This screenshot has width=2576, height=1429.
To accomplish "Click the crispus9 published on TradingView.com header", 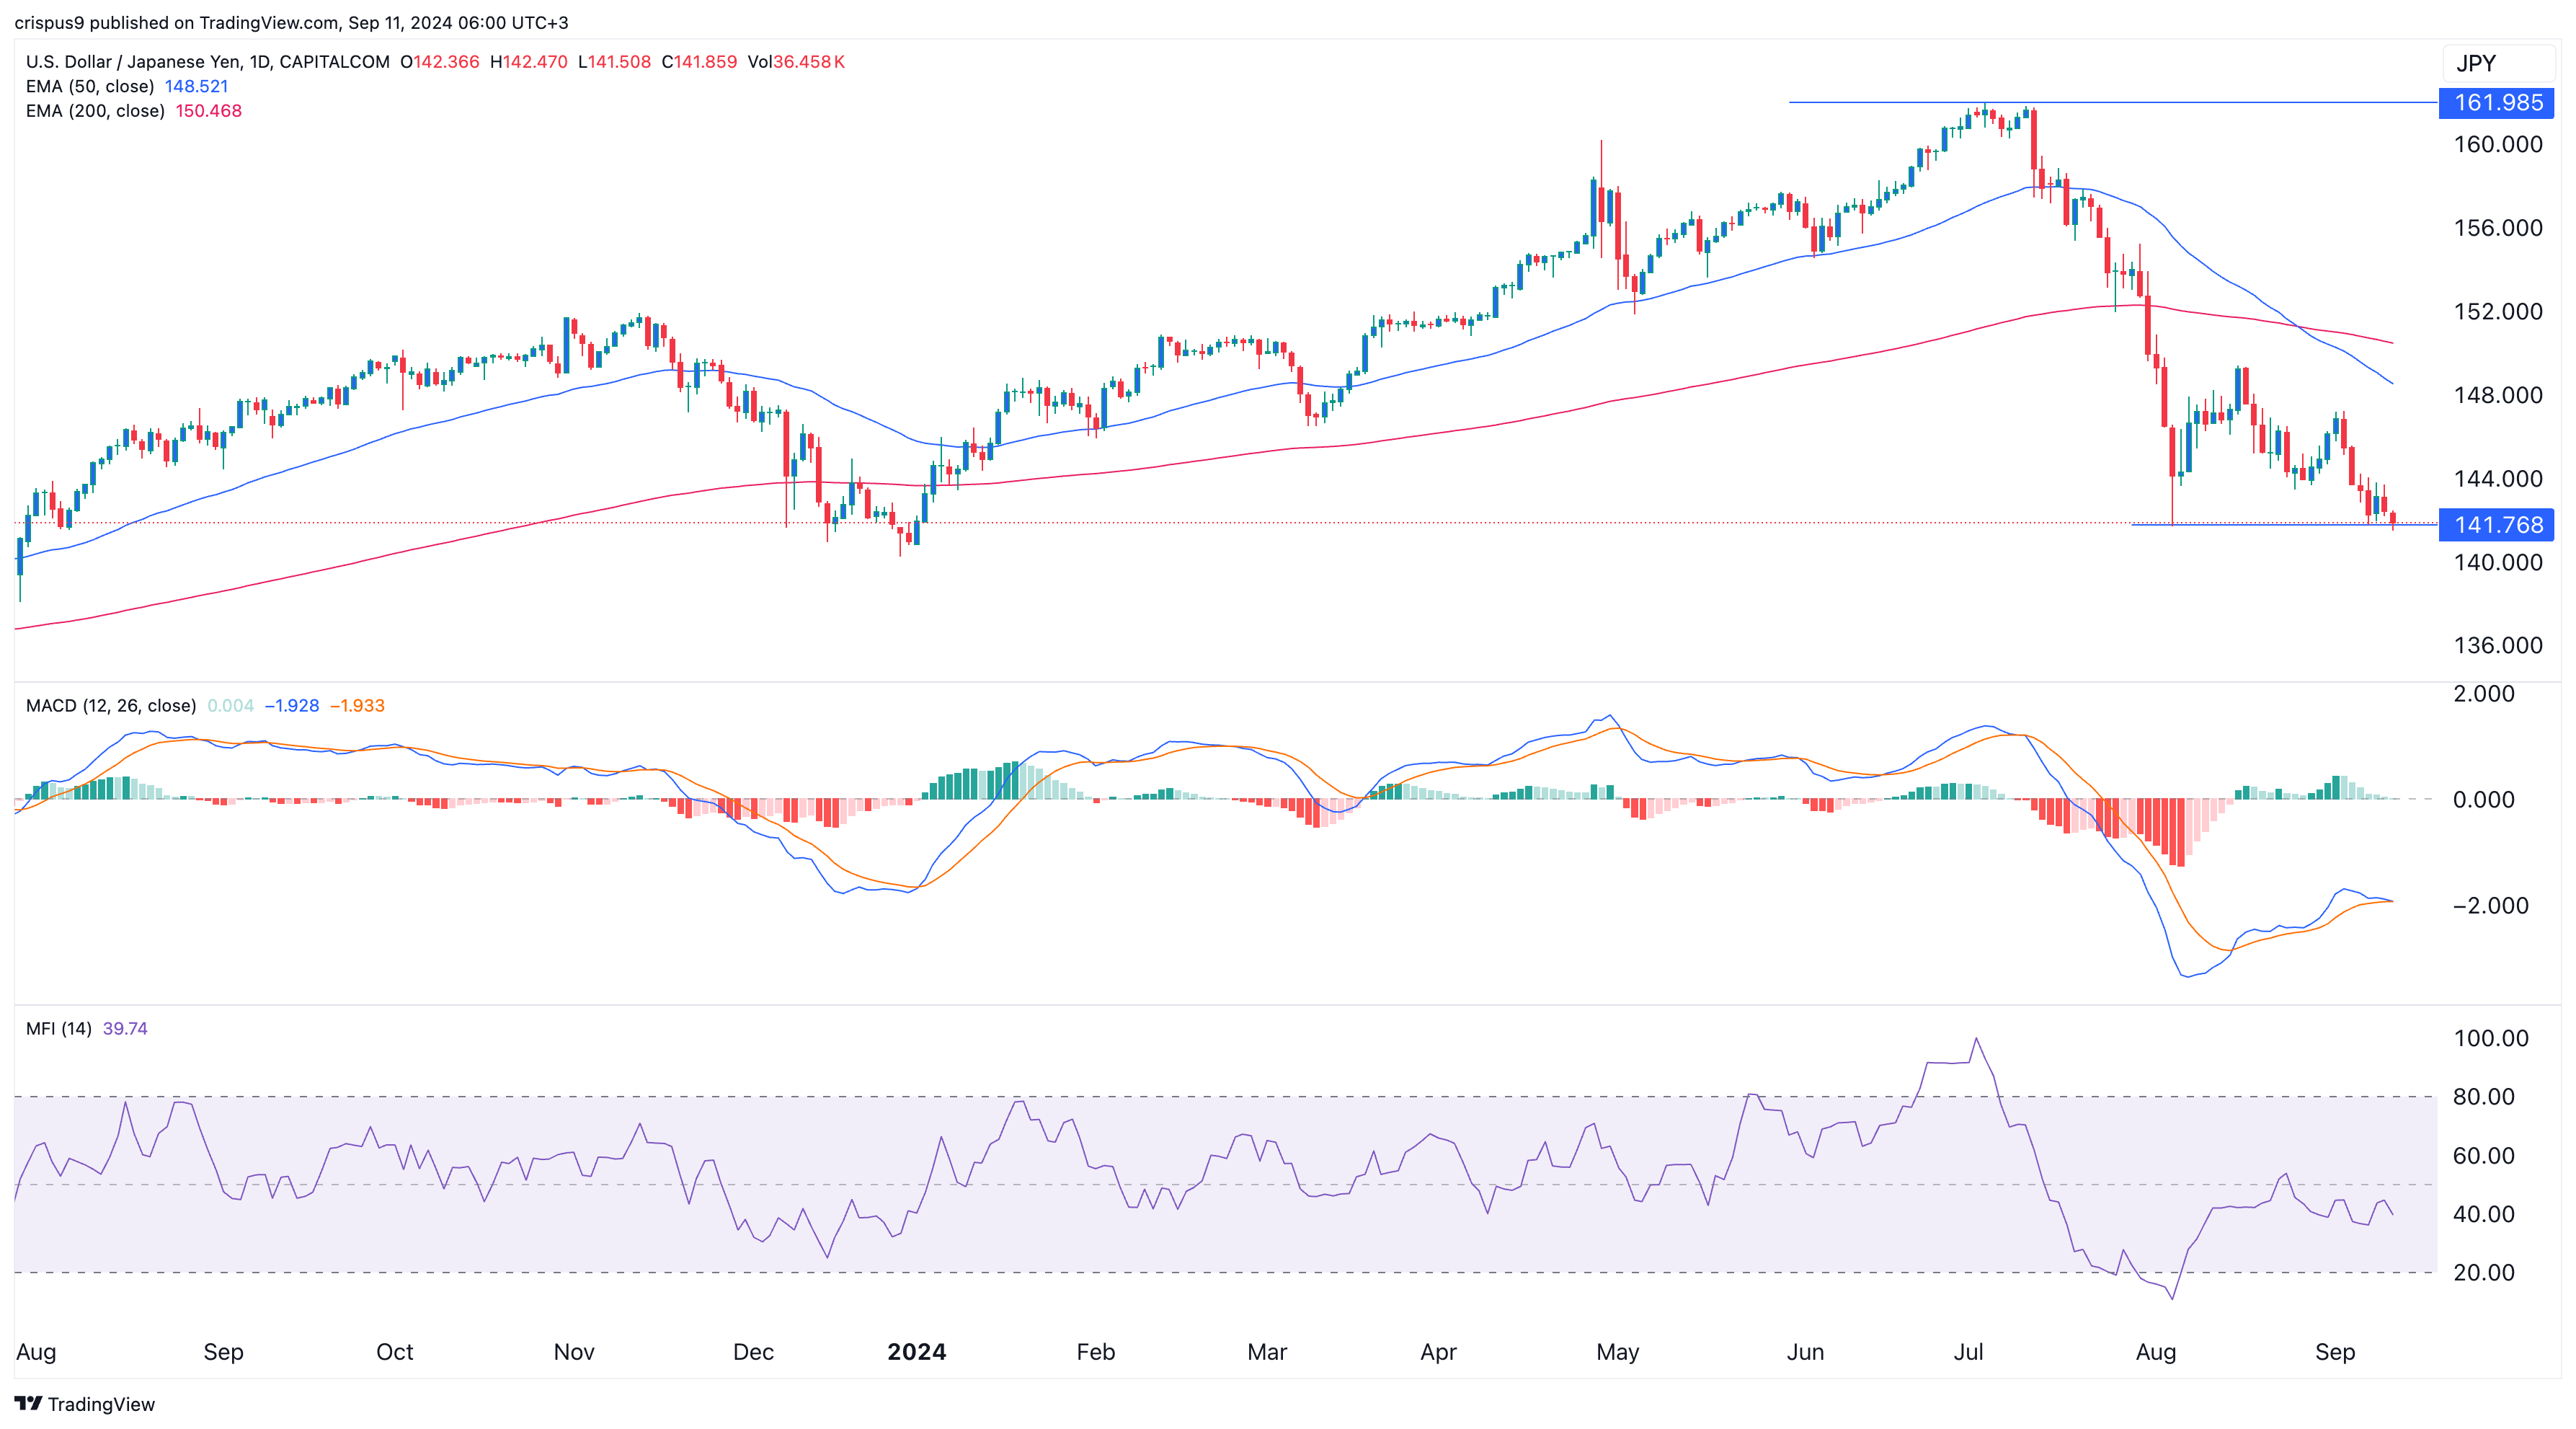I will tap(291, 22).
